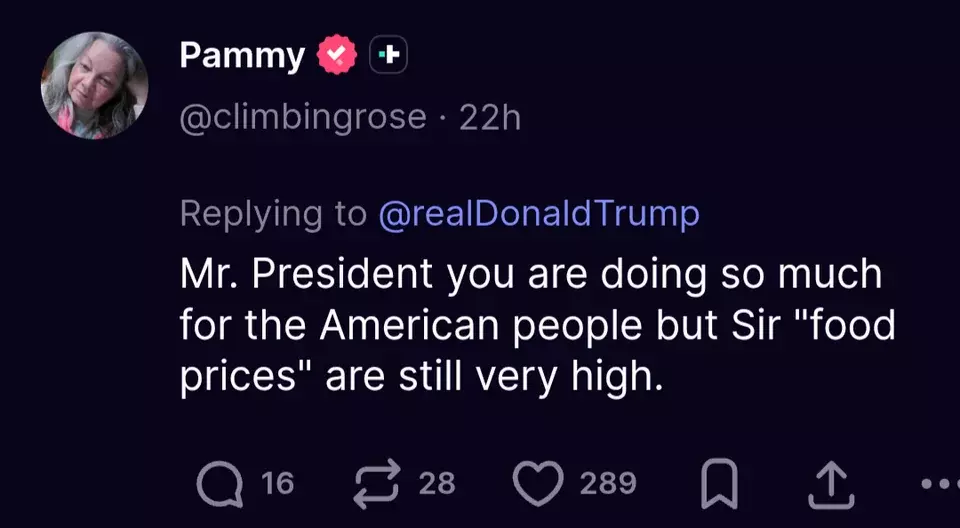Click the like count 289

(608, 483)
